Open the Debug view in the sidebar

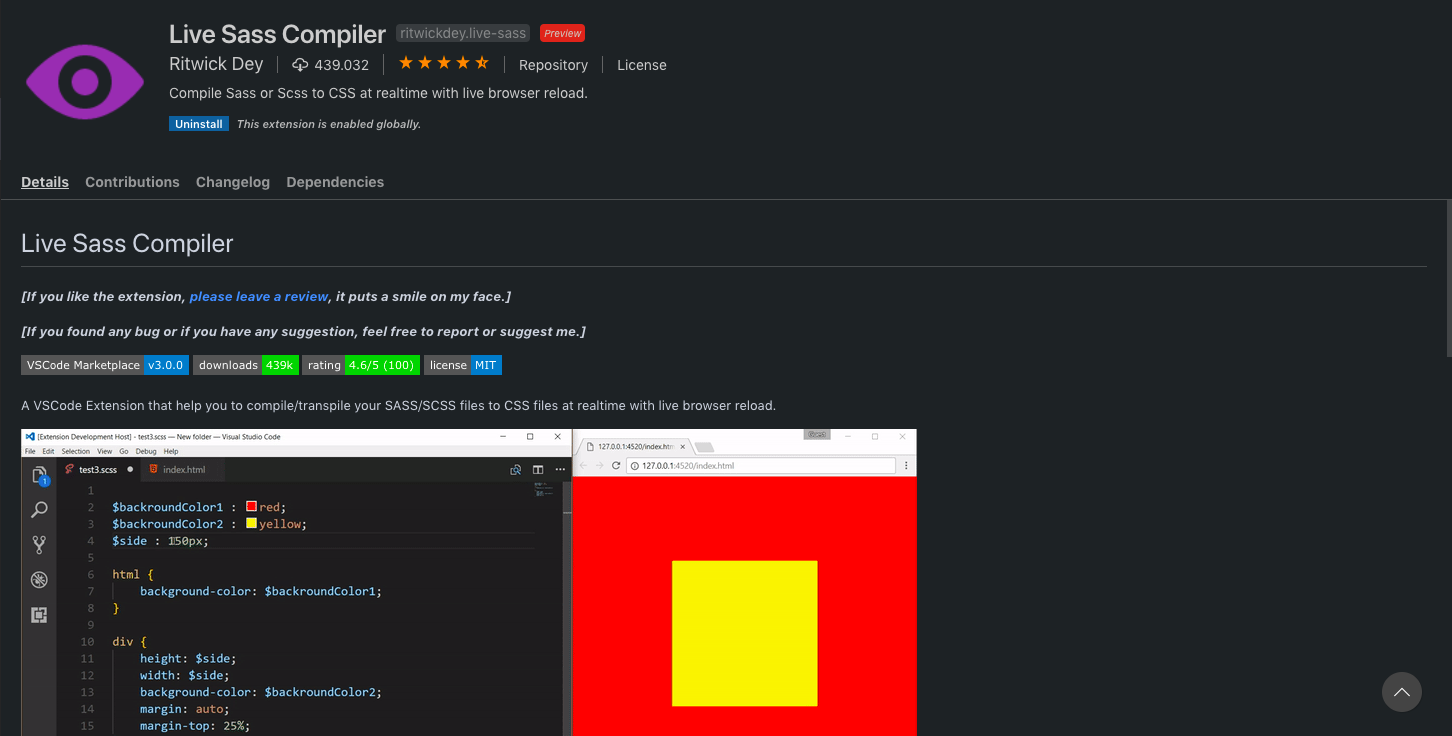39,579
